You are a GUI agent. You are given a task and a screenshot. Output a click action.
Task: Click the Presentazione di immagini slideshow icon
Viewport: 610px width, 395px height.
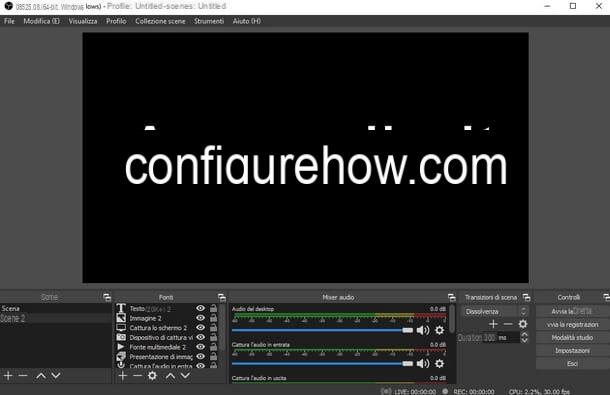(121, 356)
